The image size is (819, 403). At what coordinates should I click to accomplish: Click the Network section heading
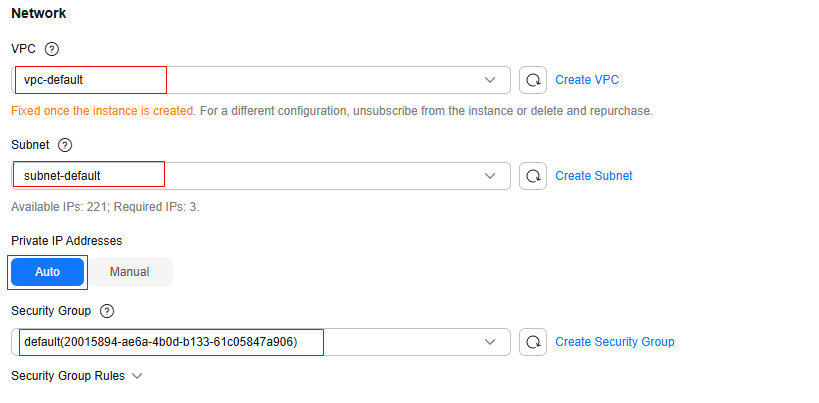39,15
